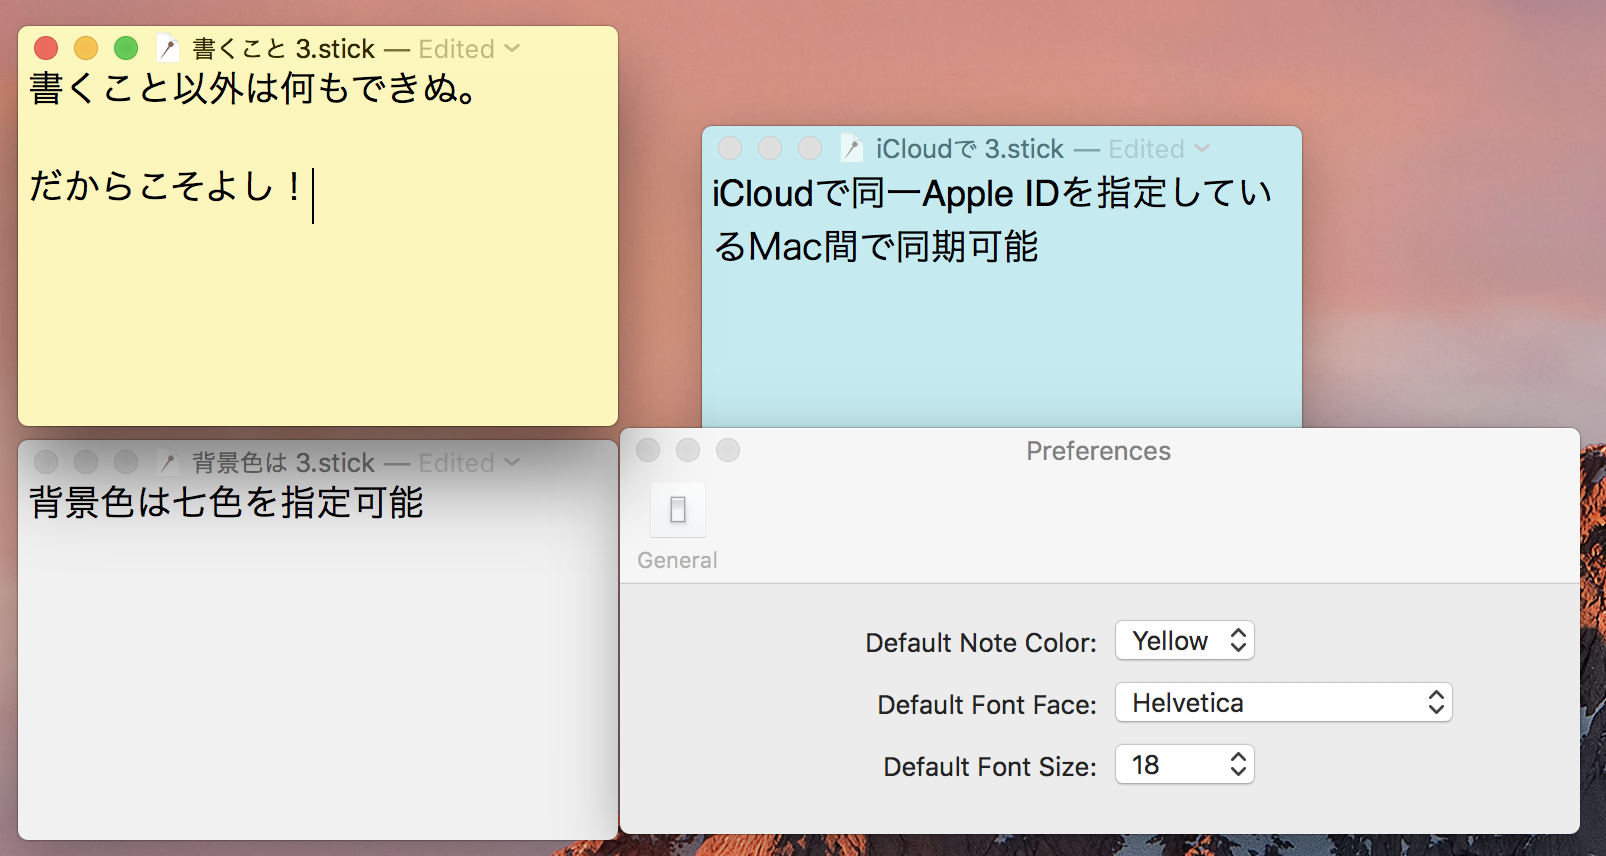Click the title '背景色は 3.stick' of the gray note
1606x856 pixels.
click(x=283, y=462)
